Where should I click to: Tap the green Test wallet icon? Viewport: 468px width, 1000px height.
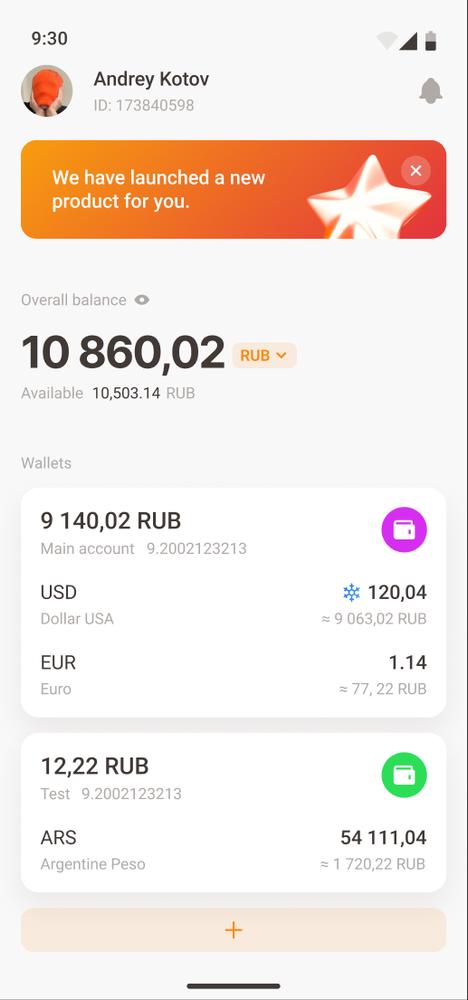(404, 776)
